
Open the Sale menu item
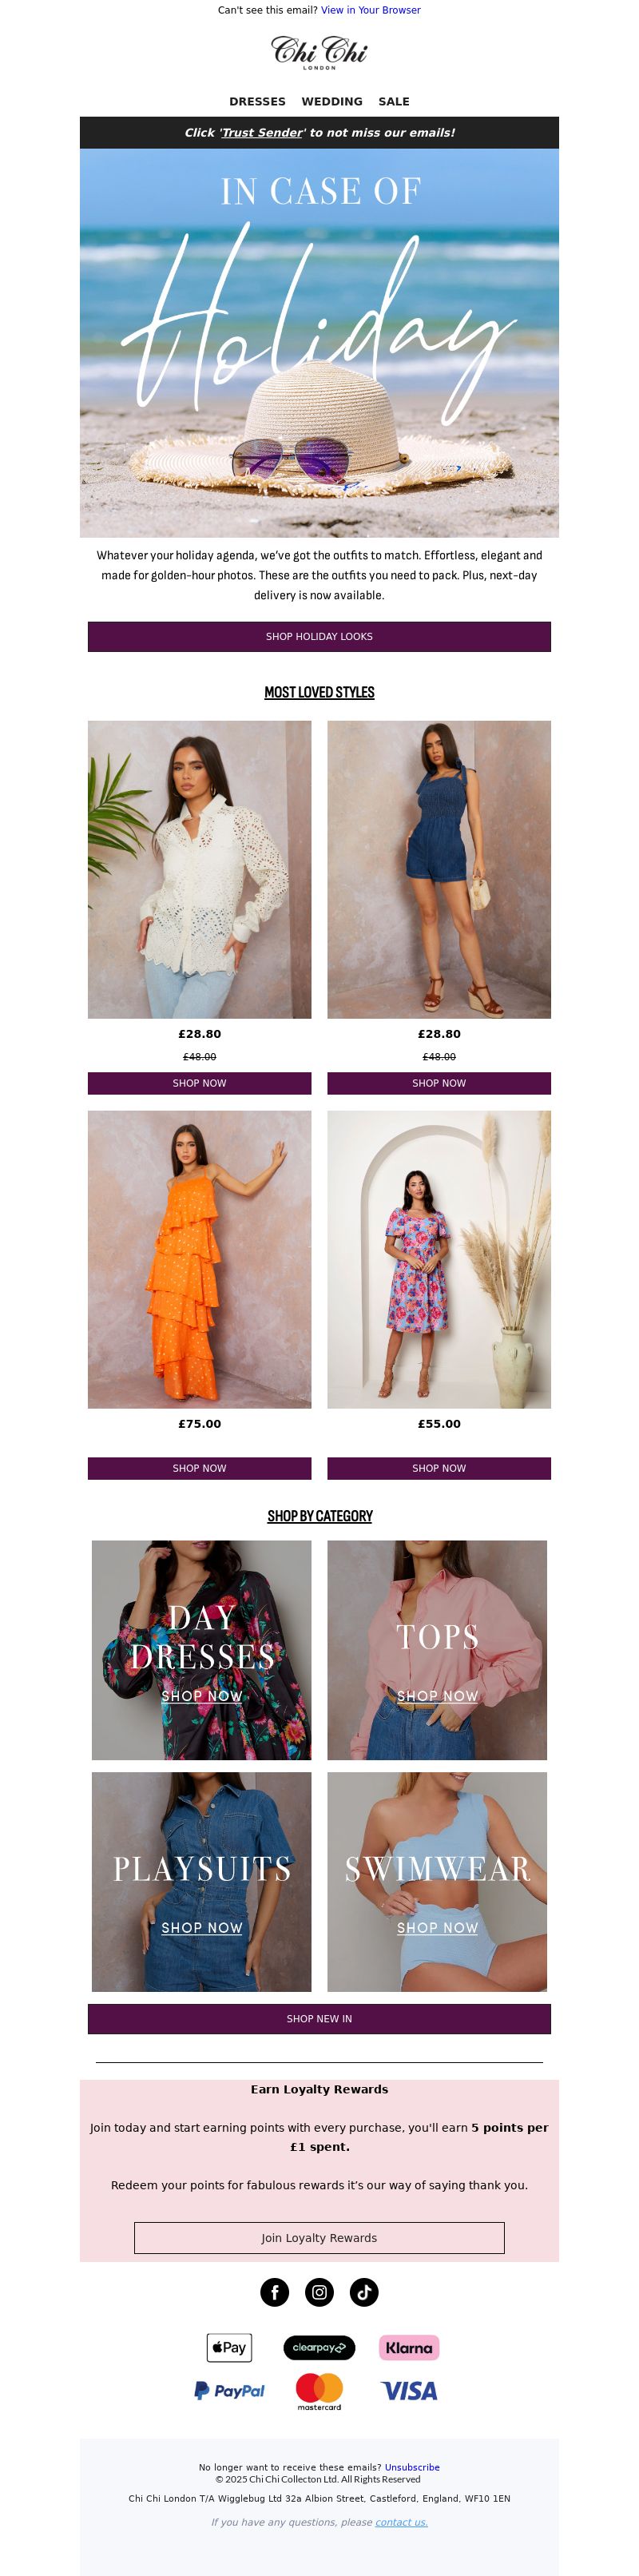point(394,101)
